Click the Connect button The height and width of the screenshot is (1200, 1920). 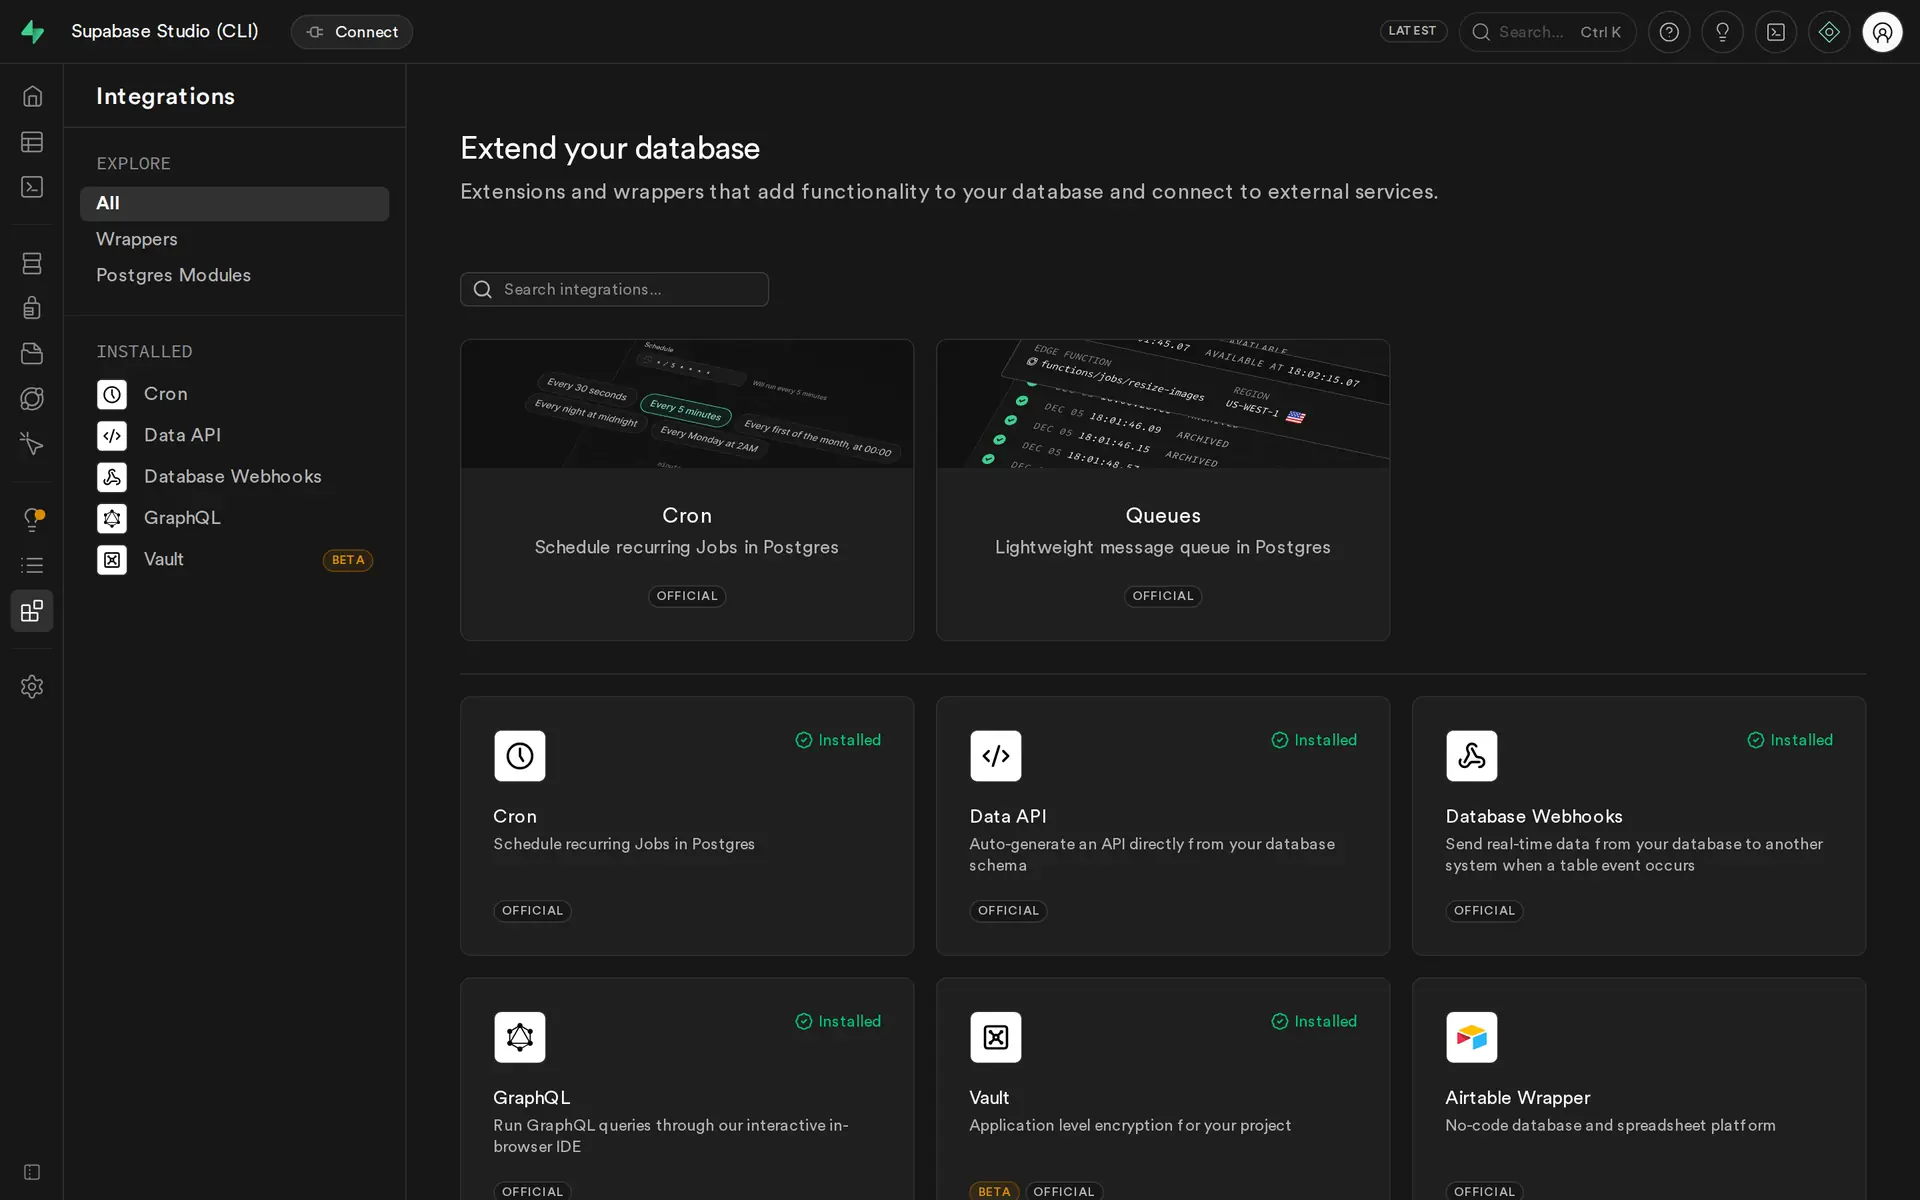[351, 32]
